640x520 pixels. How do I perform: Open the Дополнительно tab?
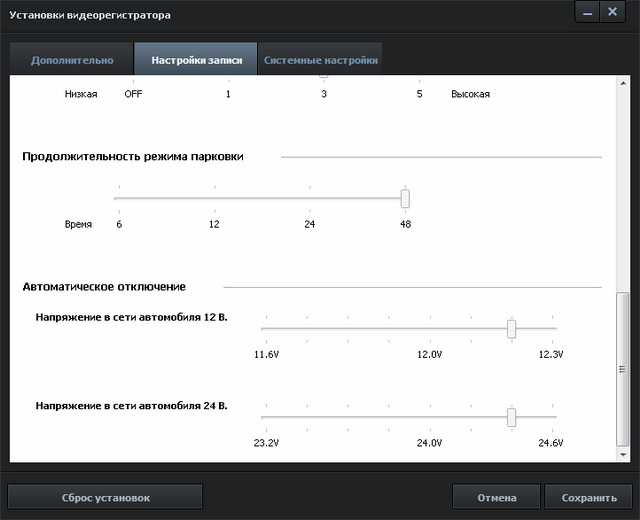click(x=72, y=60)
